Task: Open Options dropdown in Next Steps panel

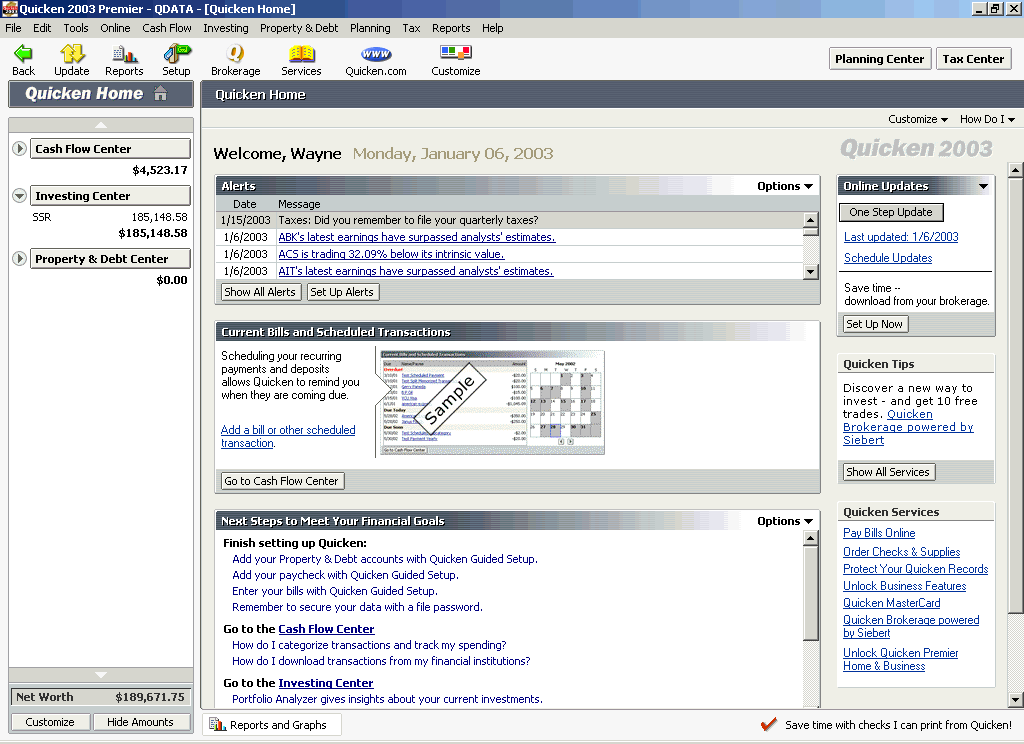Action: click(x=785, y=521)
